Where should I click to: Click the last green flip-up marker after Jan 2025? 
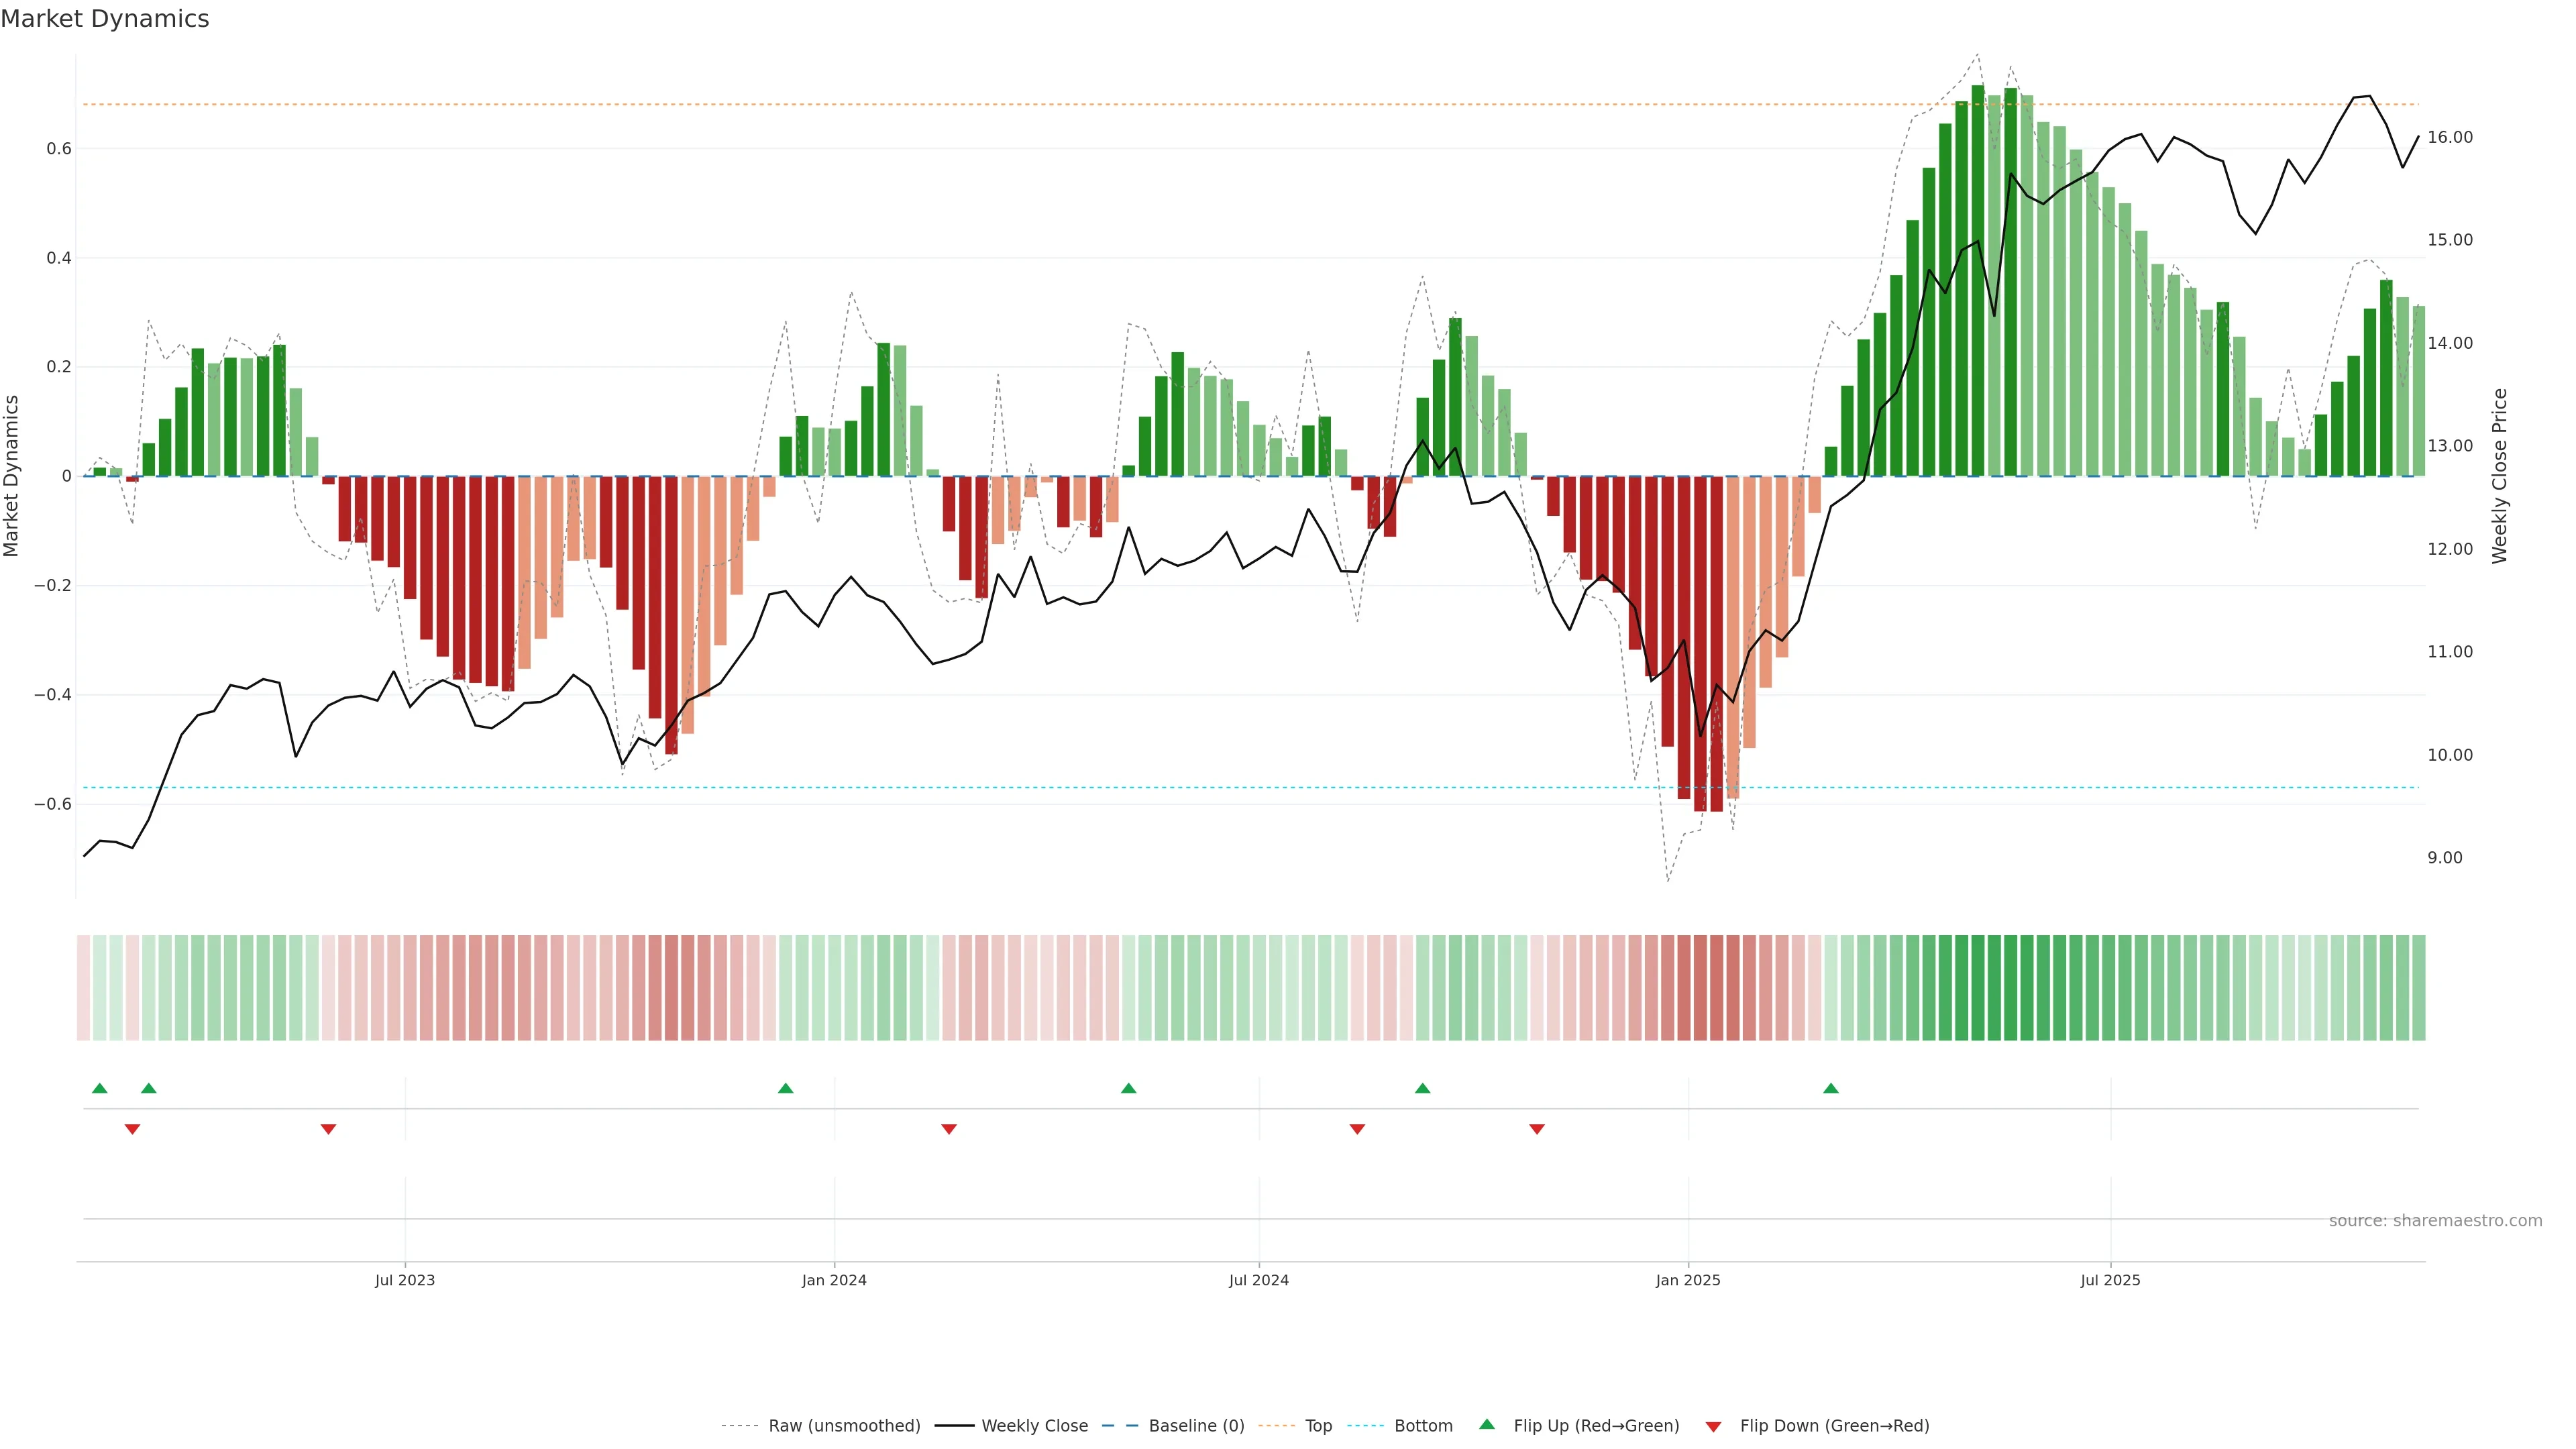(1830, 1088)
